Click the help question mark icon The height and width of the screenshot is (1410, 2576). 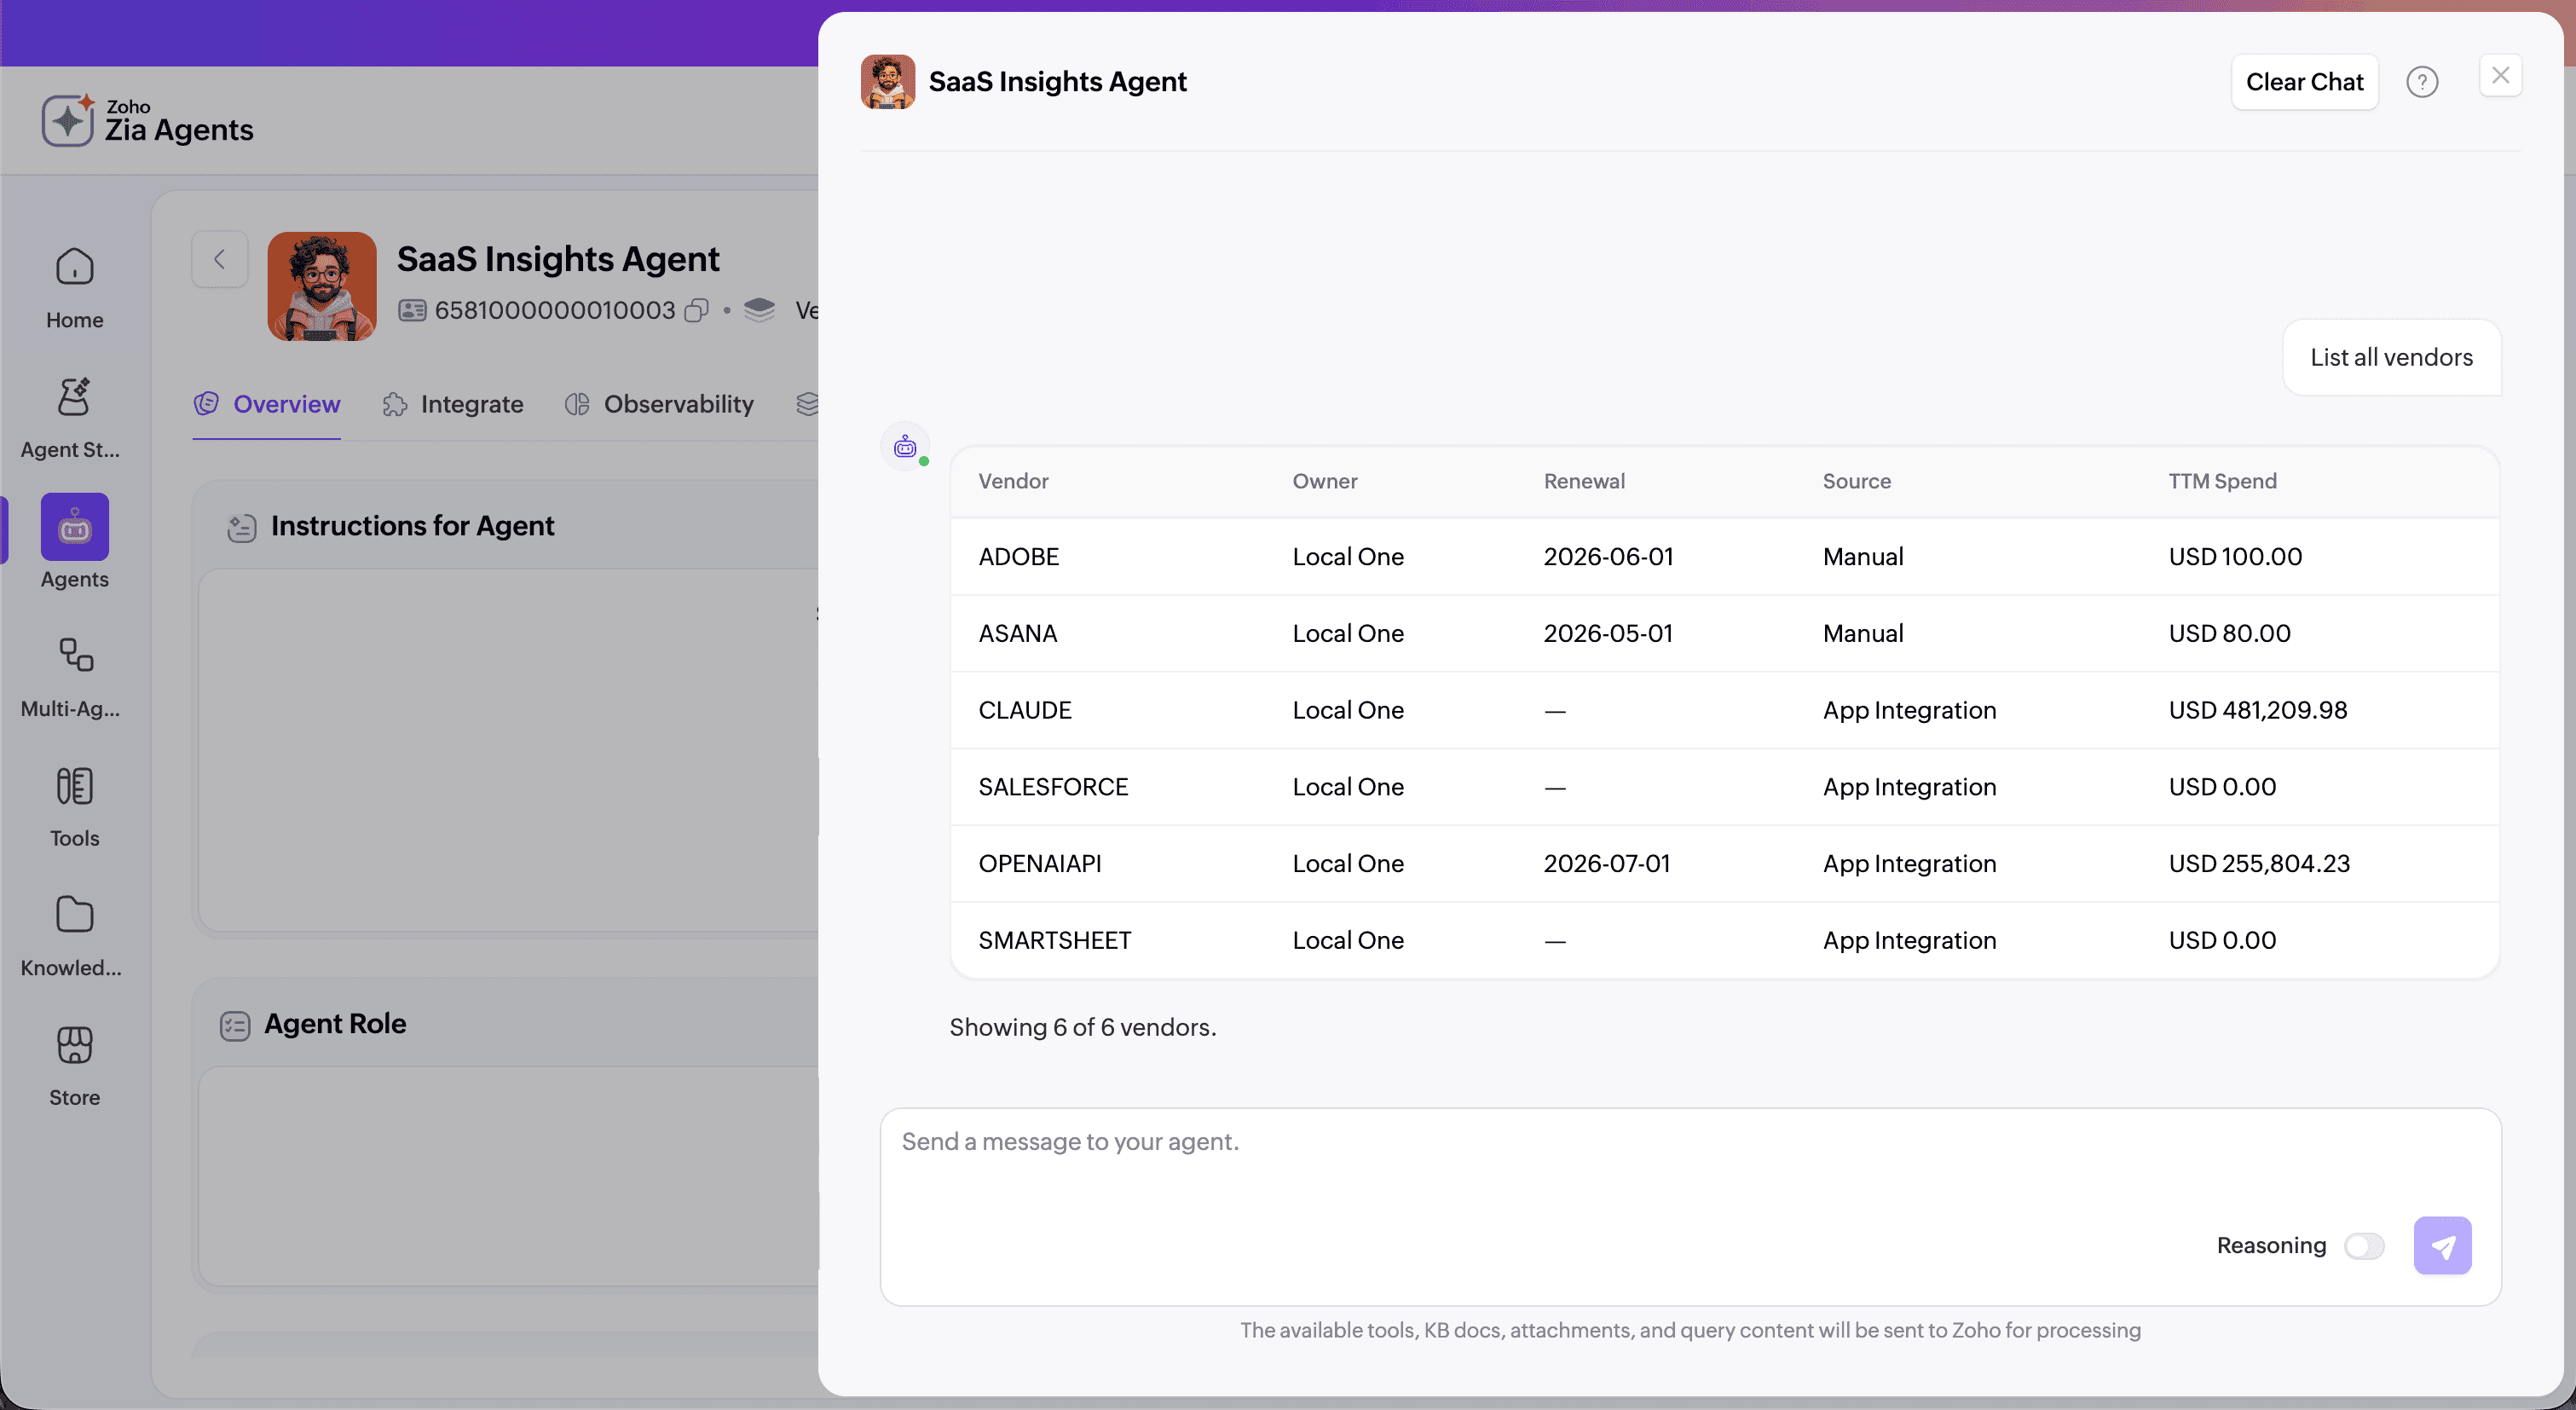pyautogui.click(x=2422, y=82)
